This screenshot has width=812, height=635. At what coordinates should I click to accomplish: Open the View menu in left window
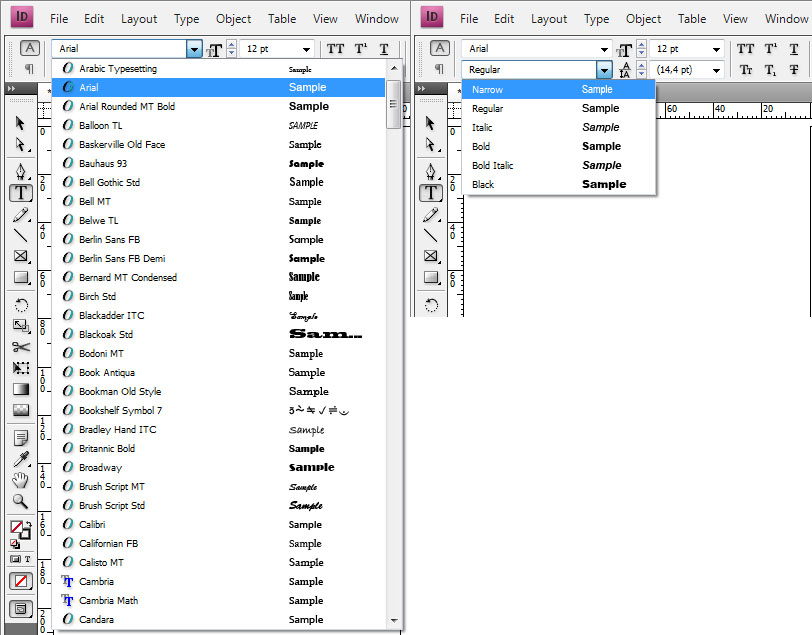325,19
